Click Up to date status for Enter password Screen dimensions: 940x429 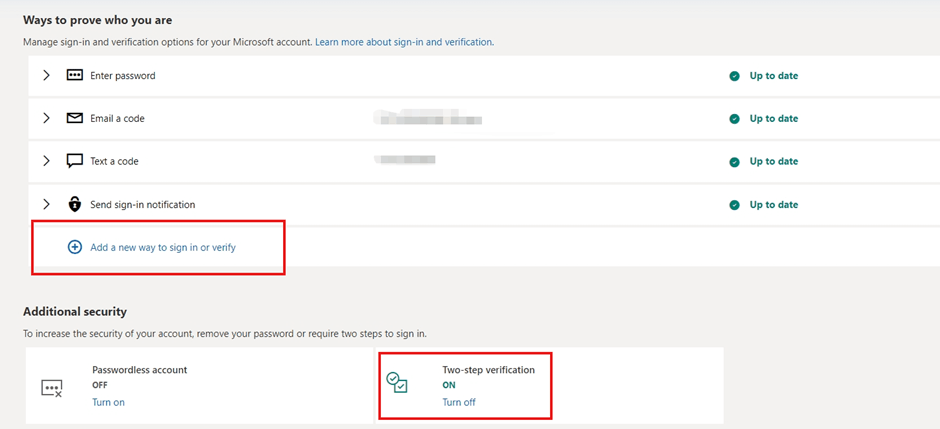[x=774, y=76]
